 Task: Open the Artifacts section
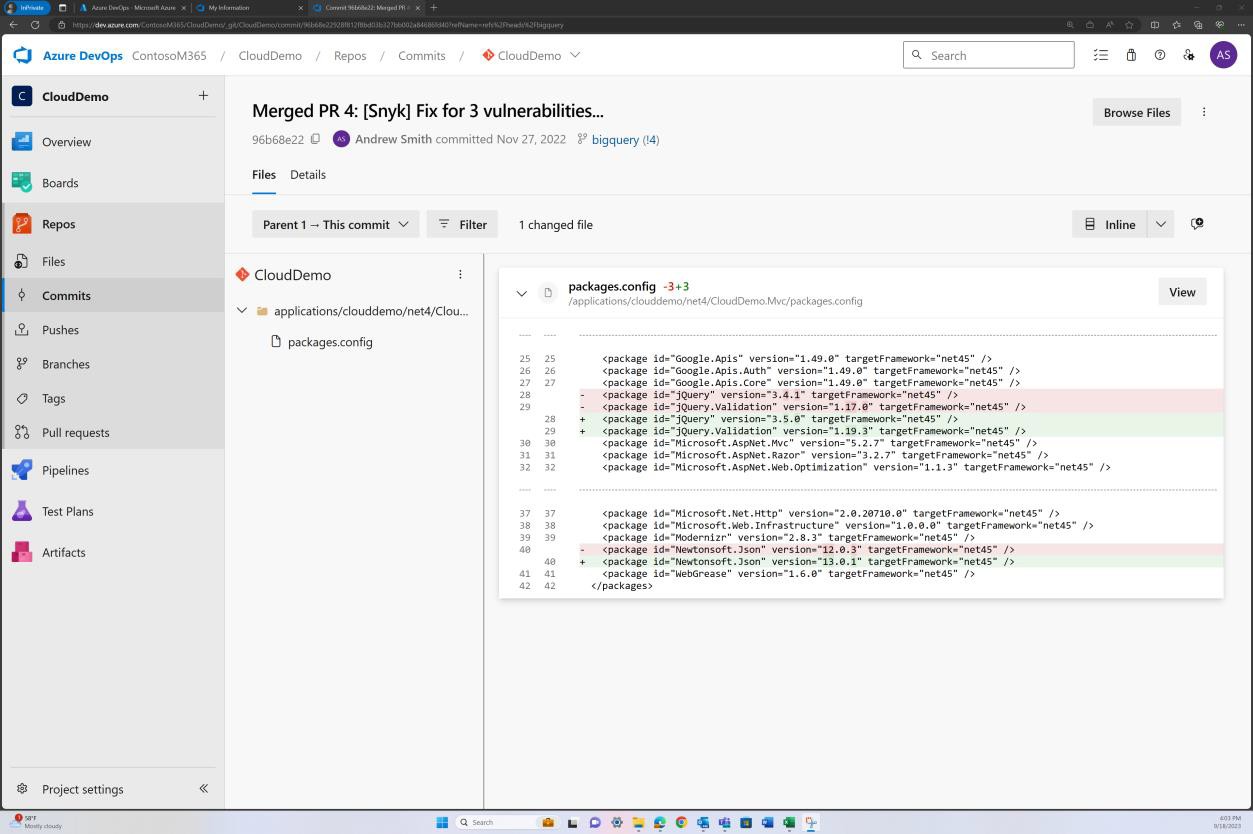tap(63, 552)
